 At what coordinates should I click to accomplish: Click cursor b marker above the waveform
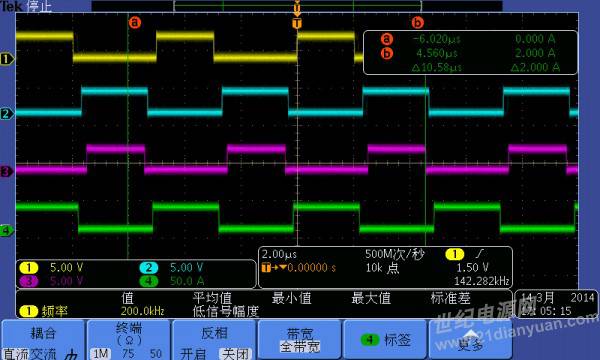pyautogui.click(x=417, y=22)
